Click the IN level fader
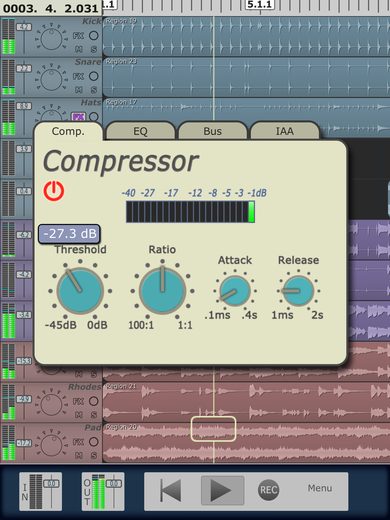Image resolution: width=390 pixels, height=520 pixels. coord(52,484)
